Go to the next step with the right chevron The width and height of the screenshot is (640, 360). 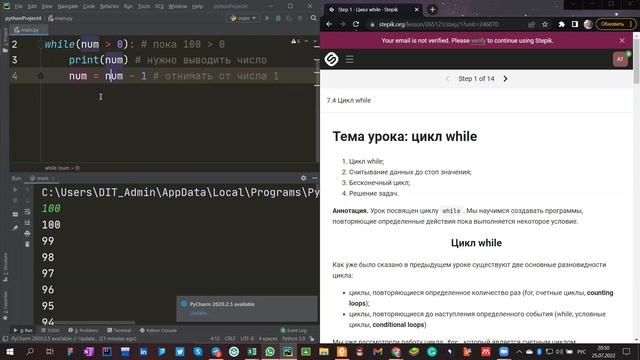[x=505, y=78]
